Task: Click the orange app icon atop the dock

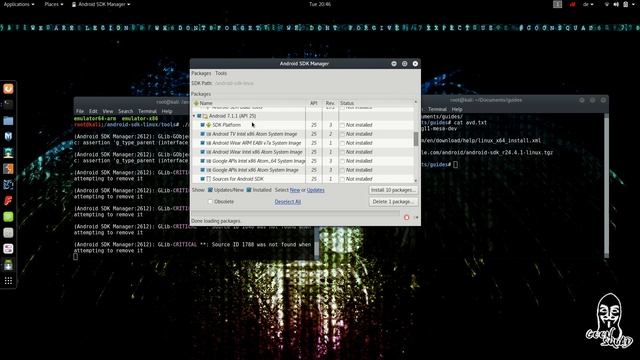Action: pos(8,89)
